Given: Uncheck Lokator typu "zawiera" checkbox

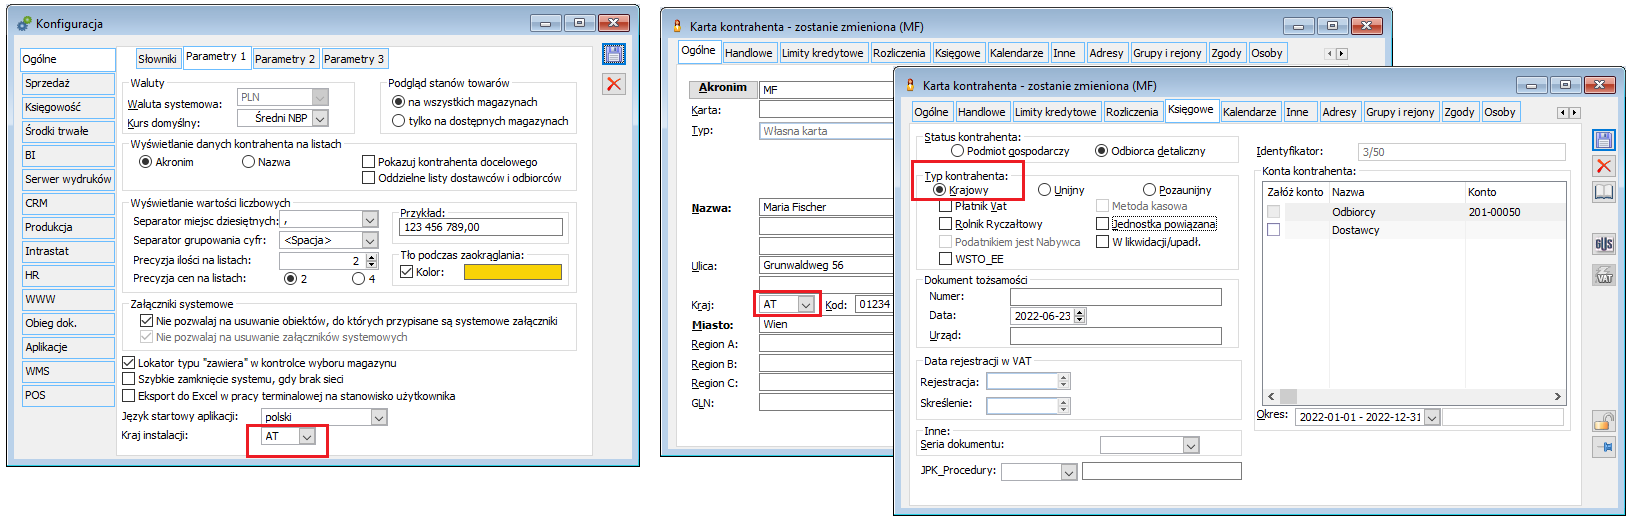Looking at the screenshot, I should [x=128, y=362].
